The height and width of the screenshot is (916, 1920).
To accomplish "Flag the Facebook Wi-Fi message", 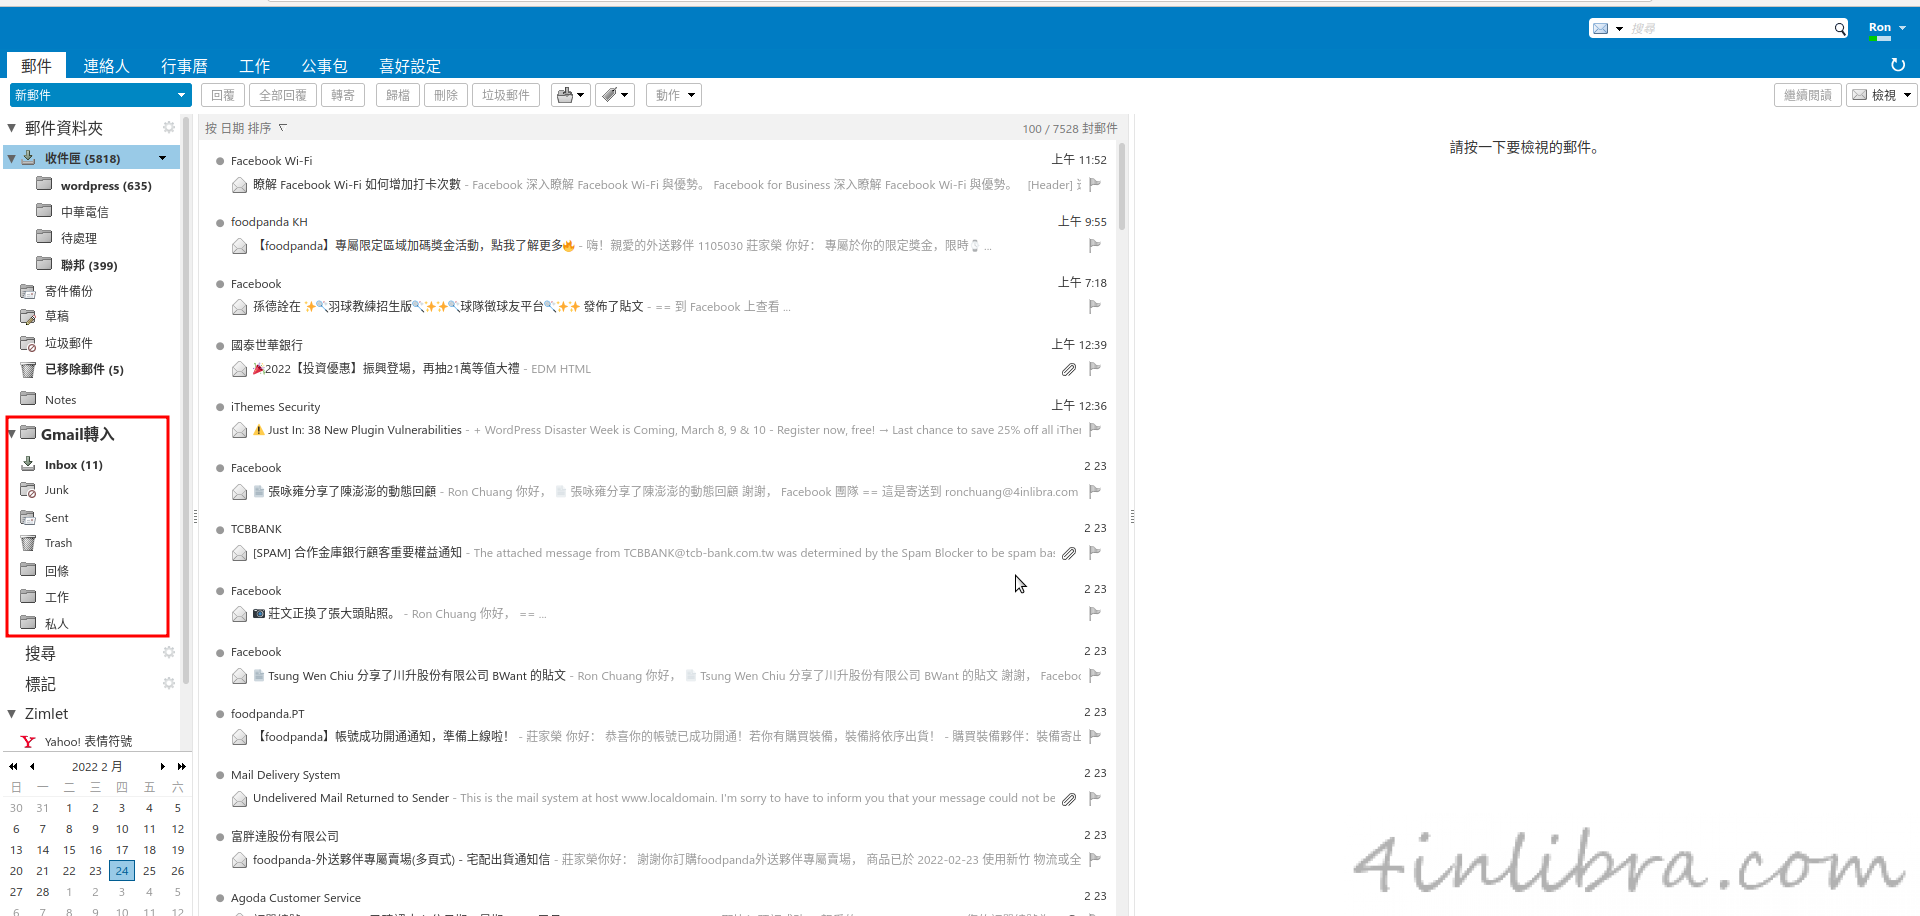I will coord(1095,184).
